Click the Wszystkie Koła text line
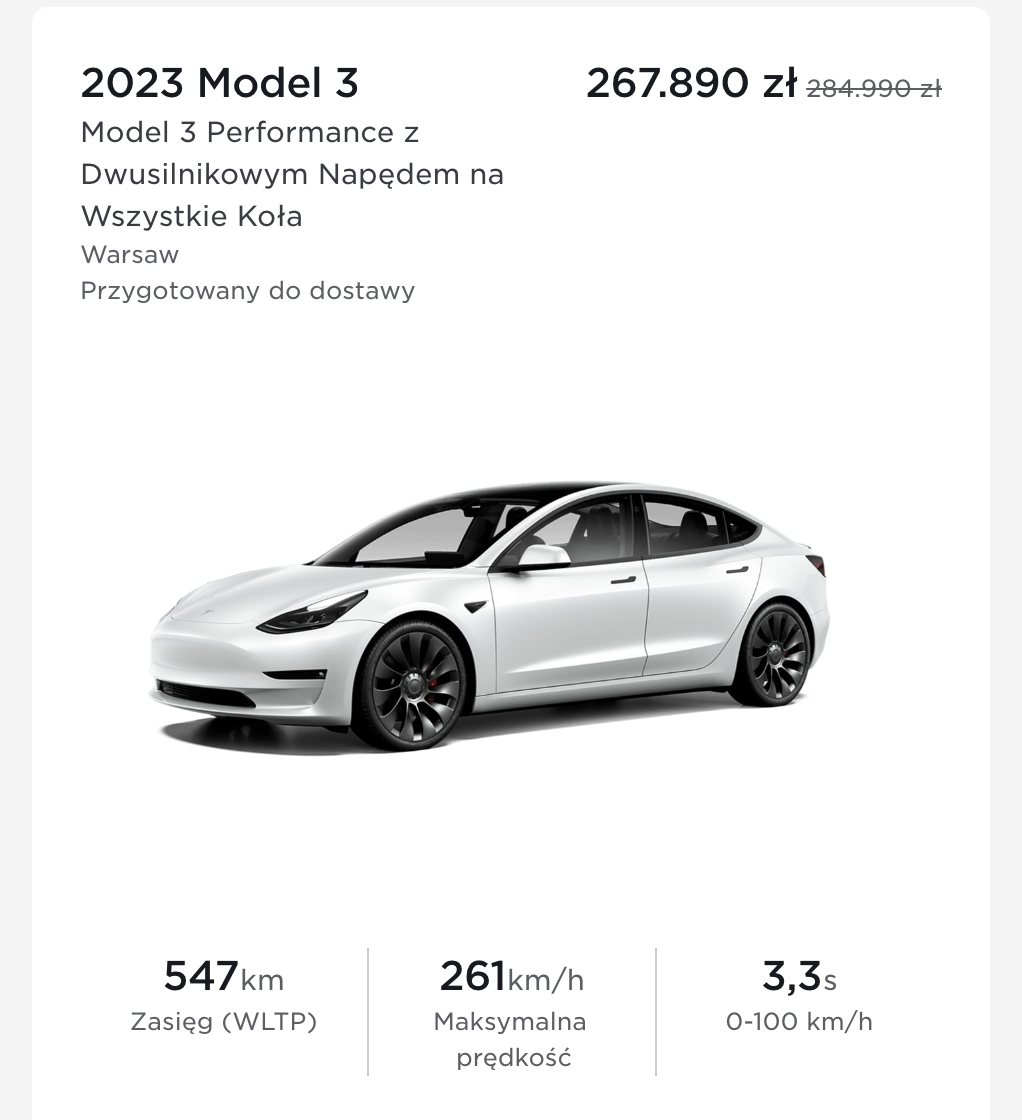1022x1120 pixels. [191, 216]
